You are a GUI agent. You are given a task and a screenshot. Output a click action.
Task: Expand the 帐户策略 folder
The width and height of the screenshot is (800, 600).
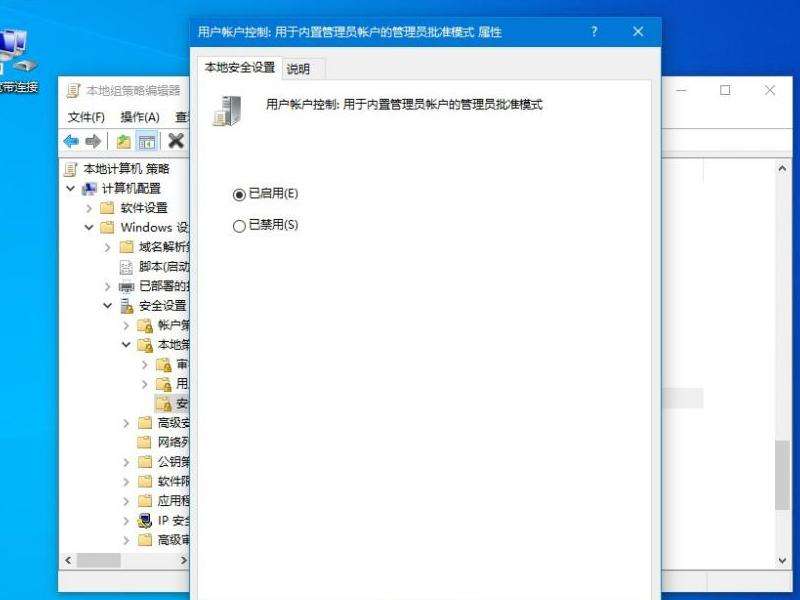126,325
